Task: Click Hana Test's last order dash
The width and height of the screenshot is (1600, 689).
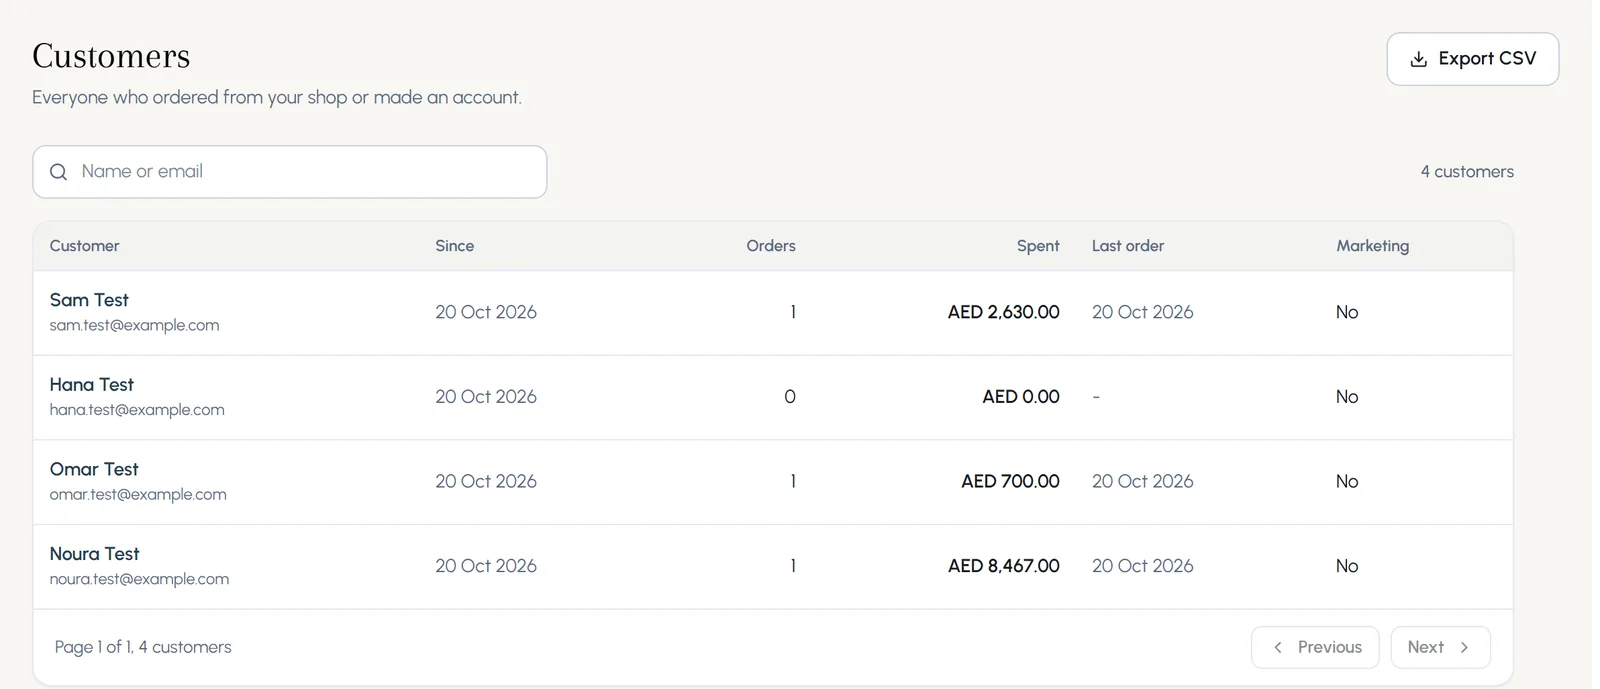Action: coord(1096,397)
